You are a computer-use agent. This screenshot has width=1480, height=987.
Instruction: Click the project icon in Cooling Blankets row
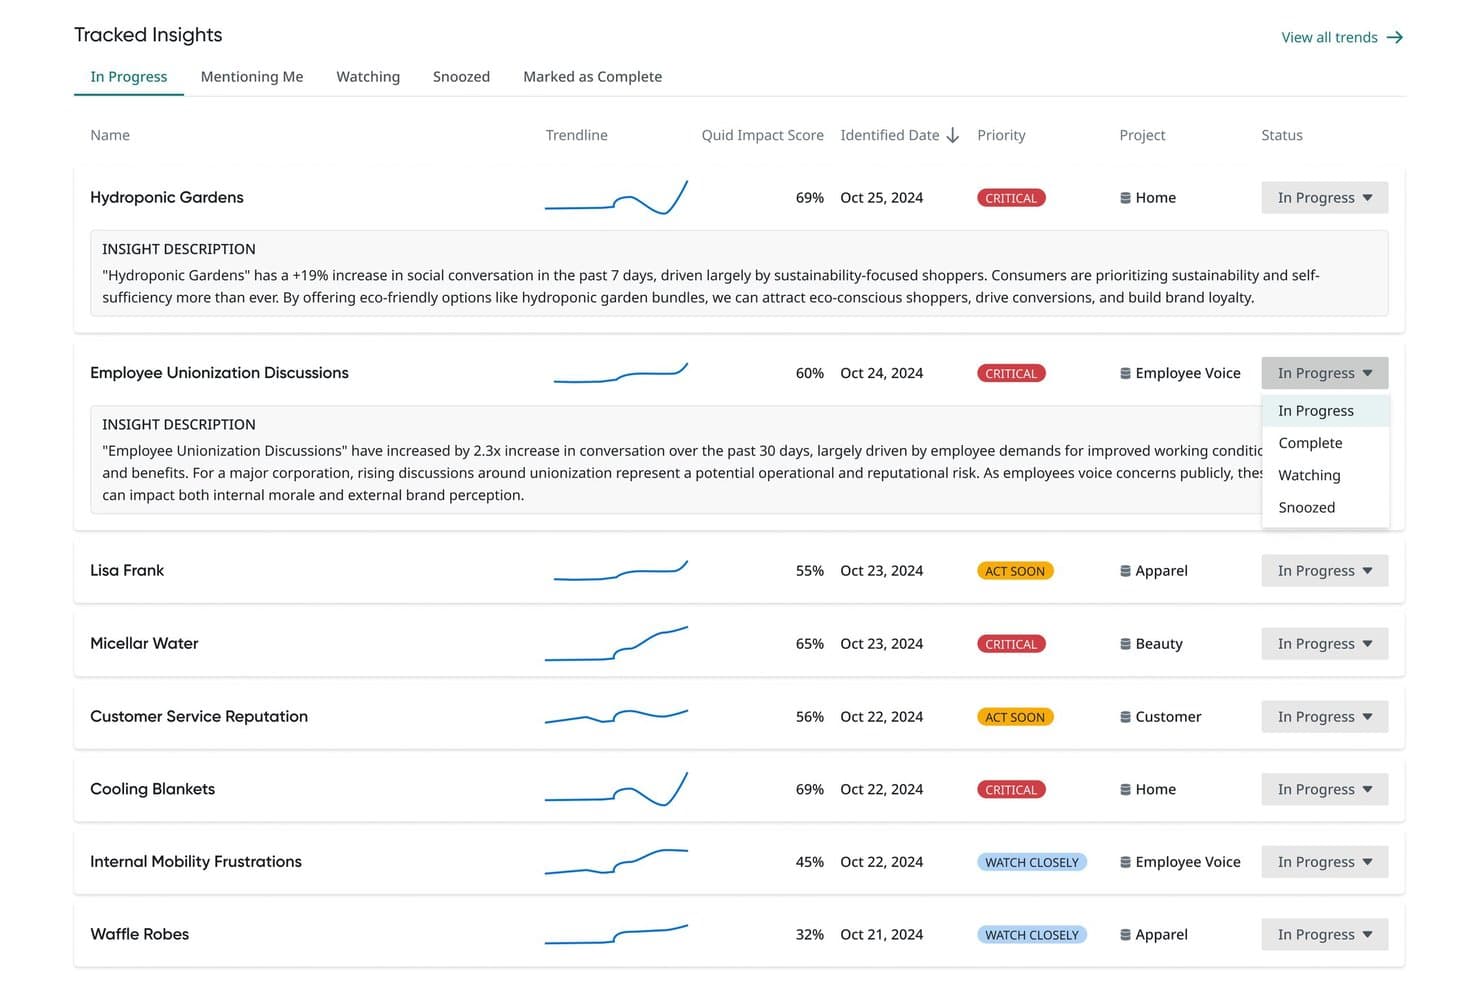(1125, 789)
